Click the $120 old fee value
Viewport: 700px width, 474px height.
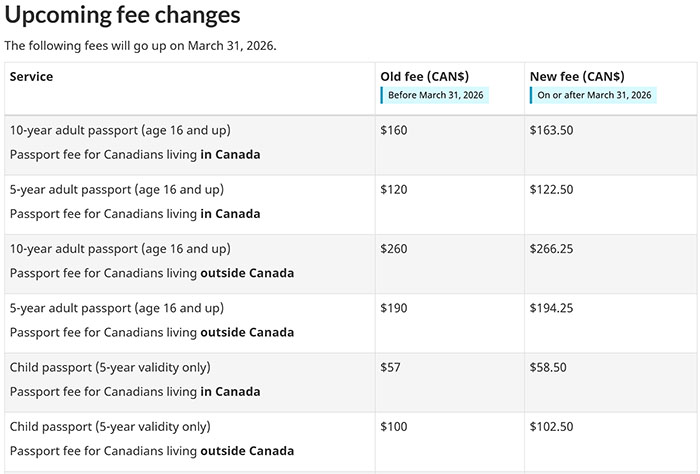(394, 190)
